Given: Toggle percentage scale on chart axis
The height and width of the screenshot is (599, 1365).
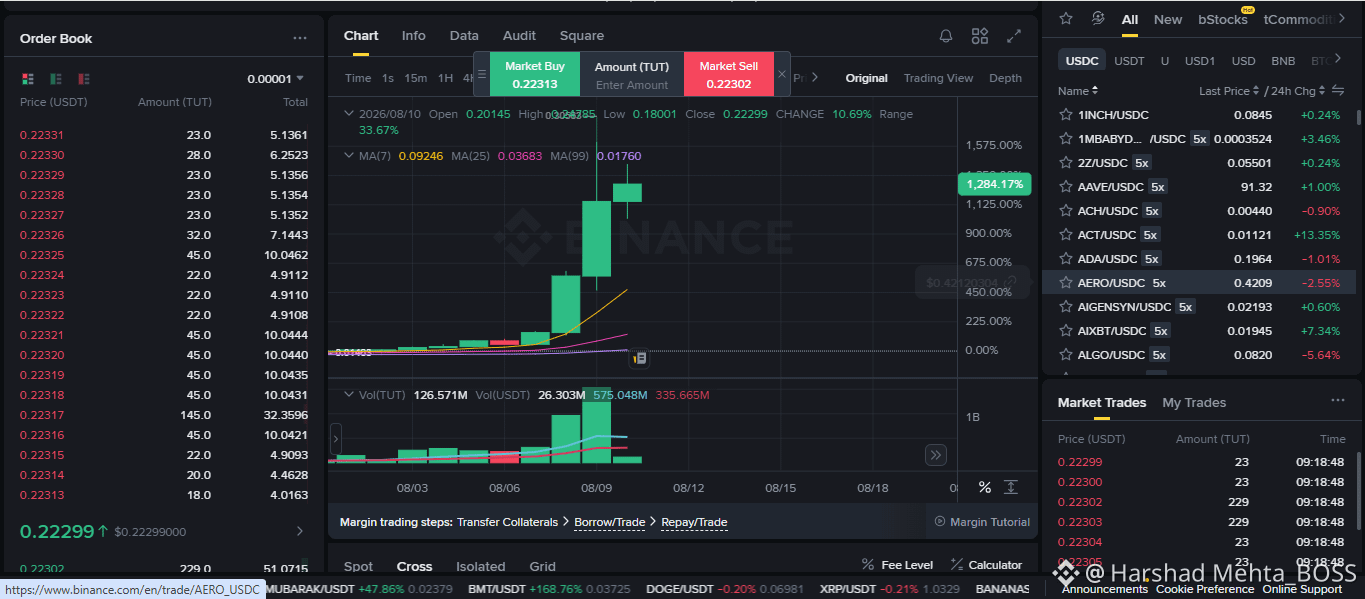Looking at the screenshot, I should [985, 487].
